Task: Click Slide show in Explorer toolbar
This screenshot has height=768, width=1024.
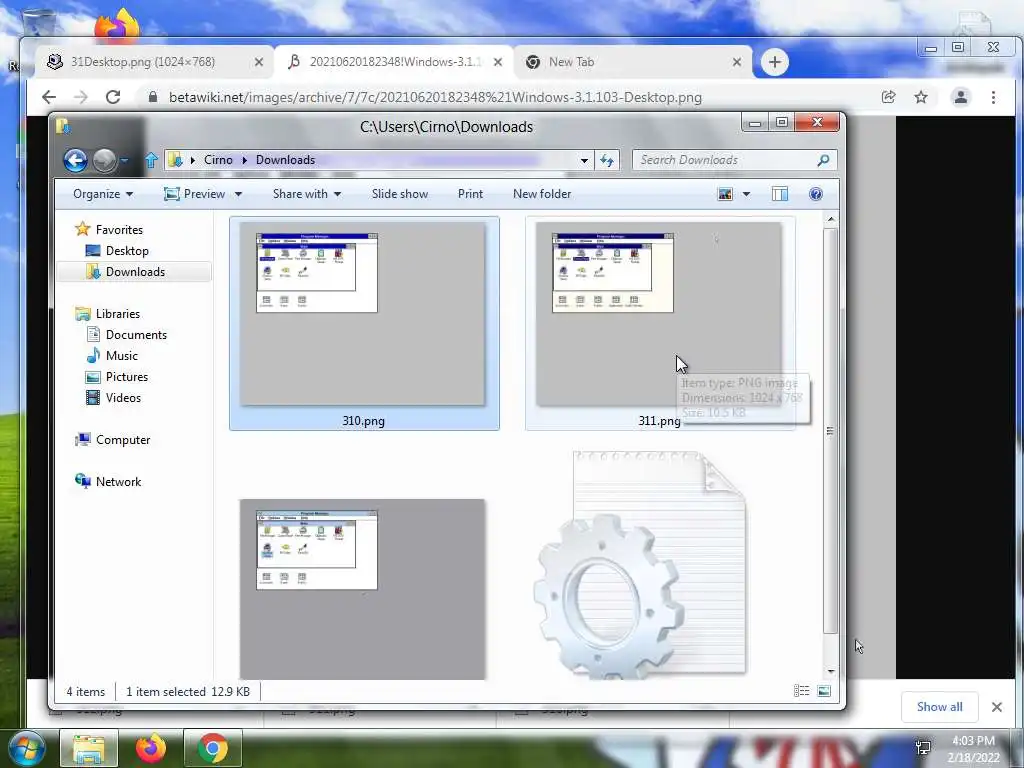Action: [x=400, y=194]
